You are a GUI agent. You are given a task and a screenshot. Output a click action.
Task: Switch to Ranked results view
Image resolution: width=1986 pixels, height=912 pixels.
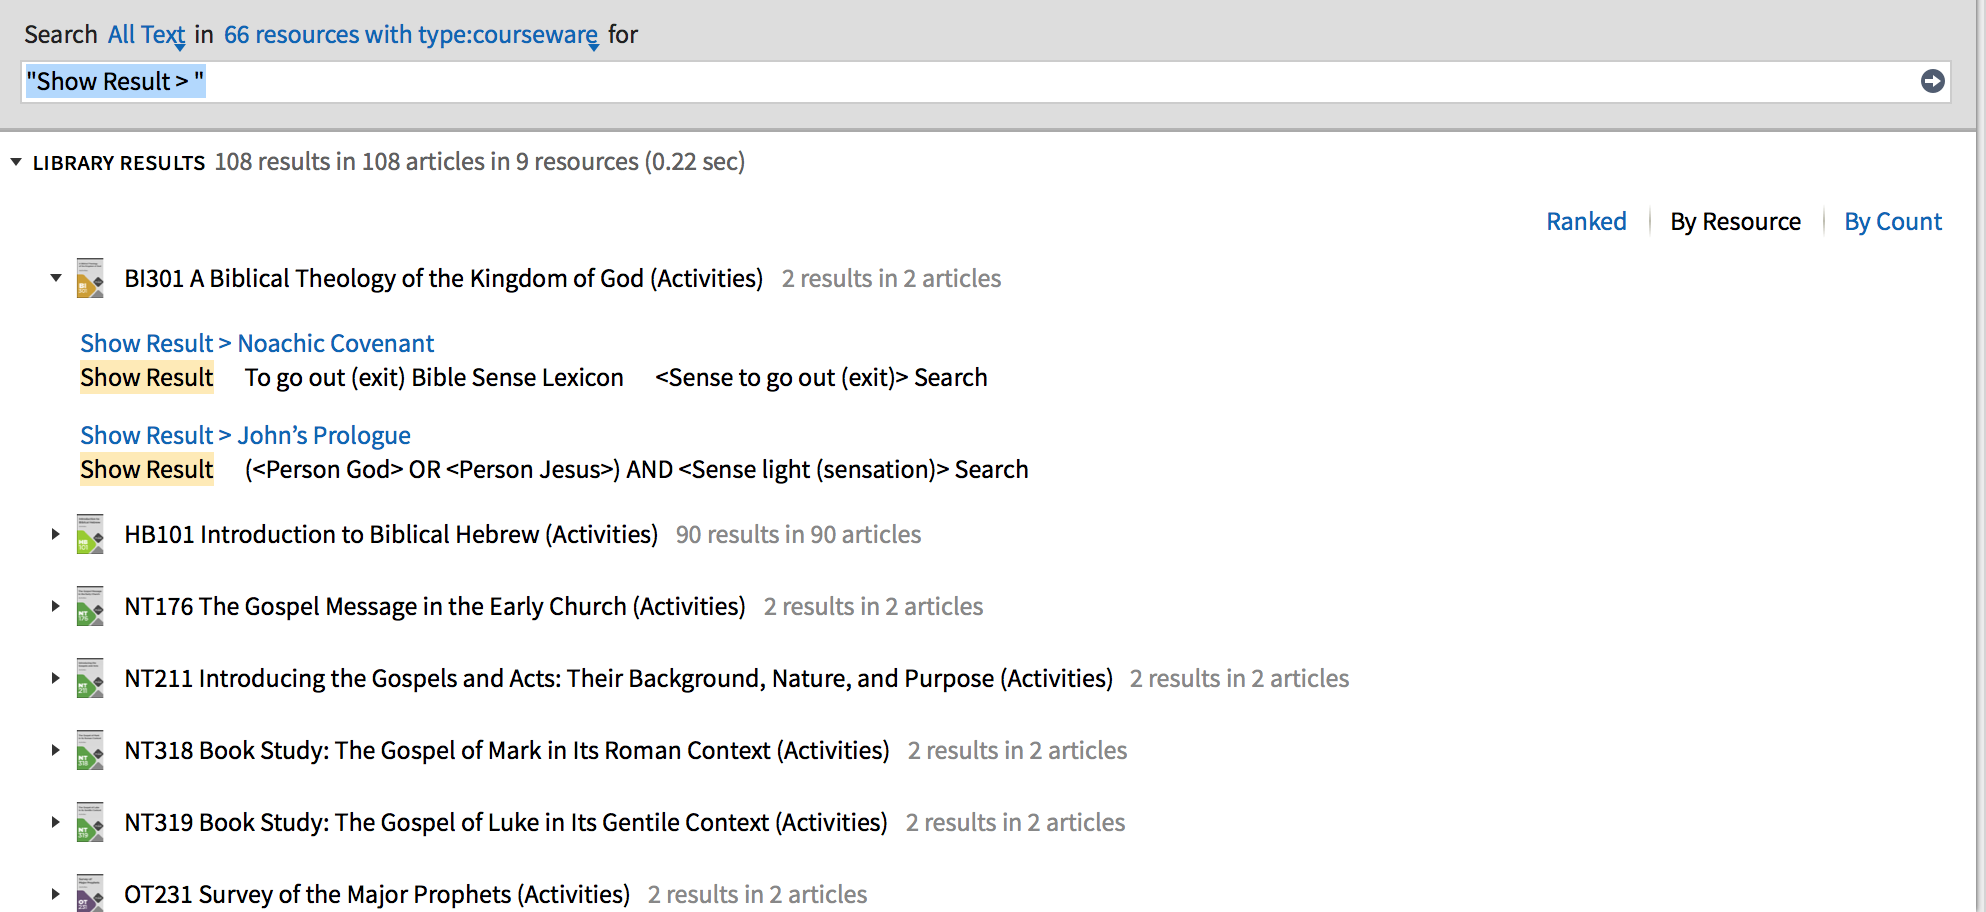1586,222
